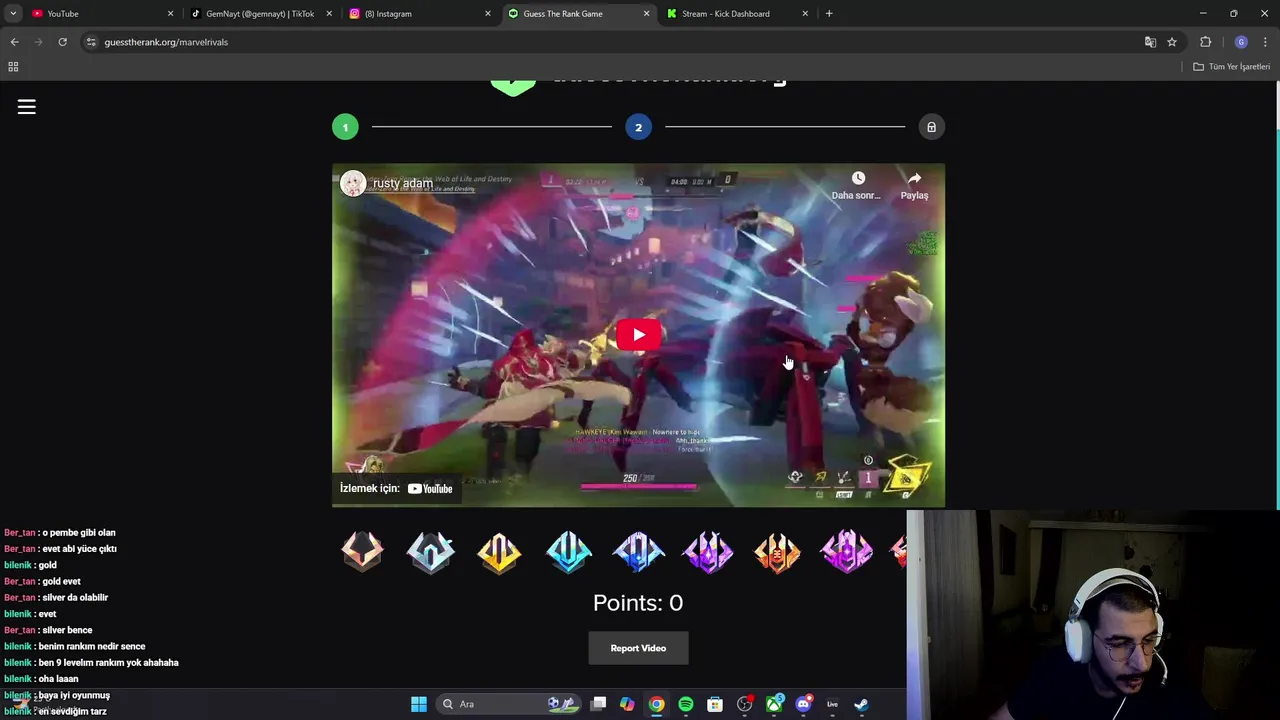The image size is (1280, 720).
Task: Click chat message 'silver da olabilir'
Action: coord(75,598)
